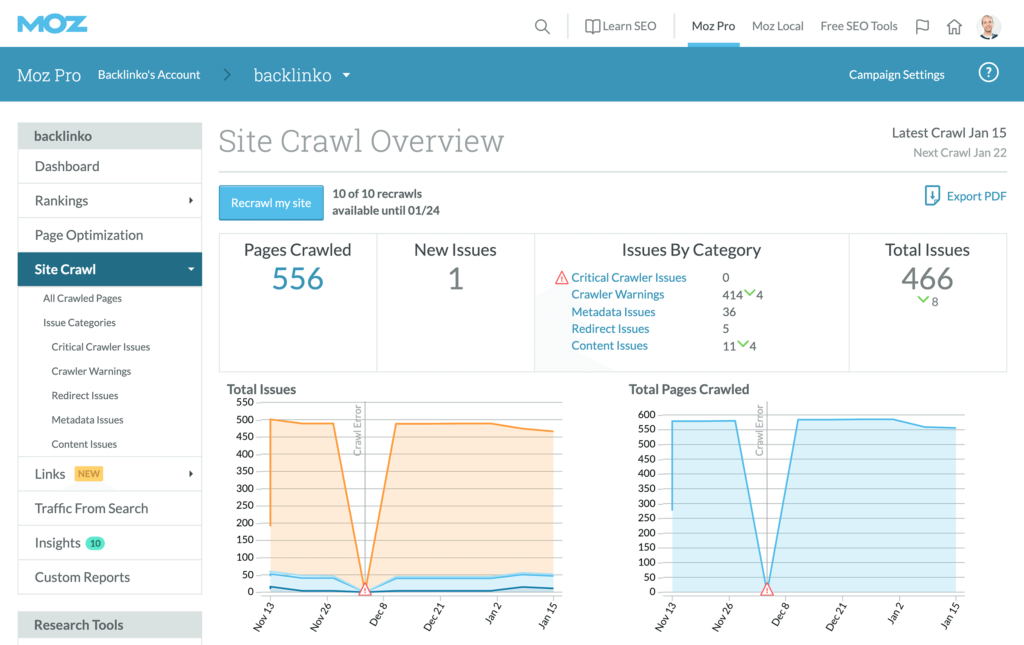The image size is (1024, 645).
Task: Open Traffic From Search
Action: point(110,509)
